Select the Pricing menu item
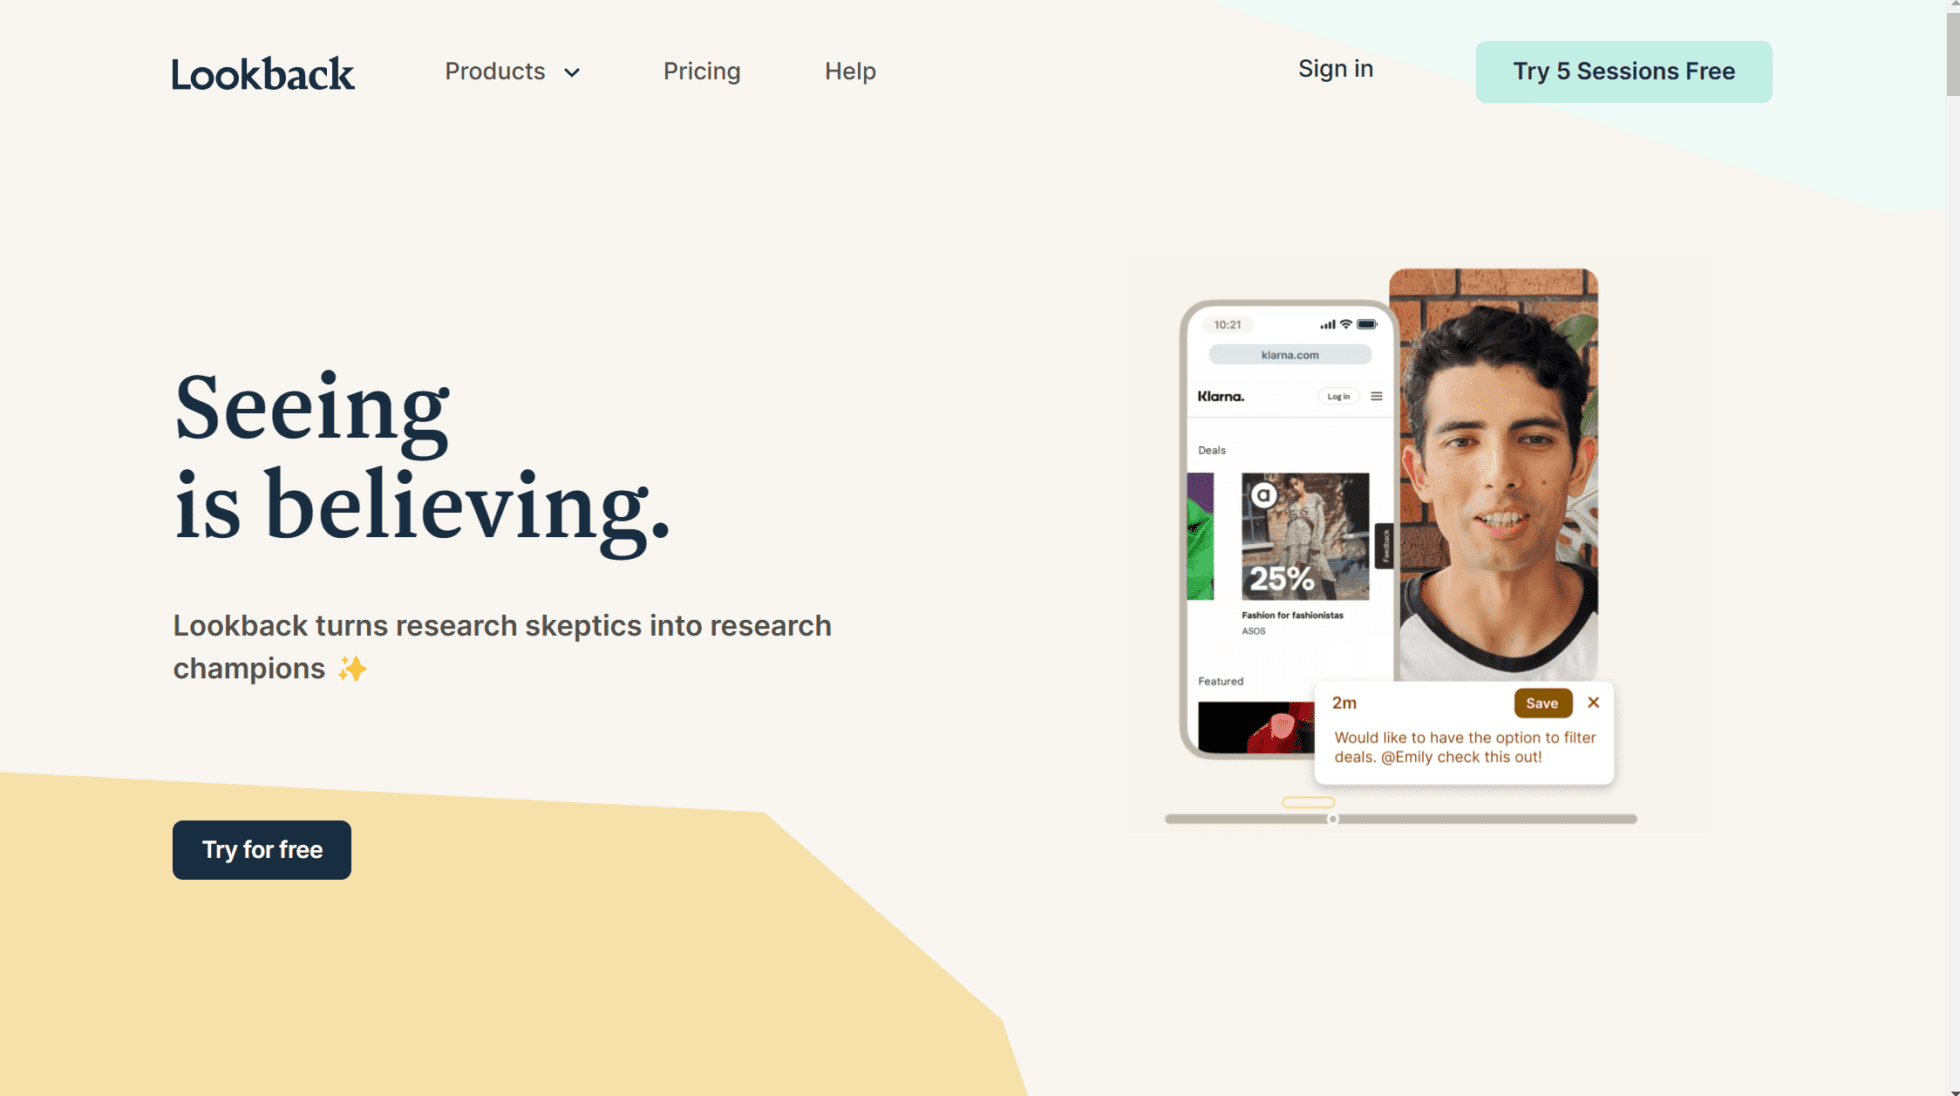1960x1096 pixels. [701, 71]
